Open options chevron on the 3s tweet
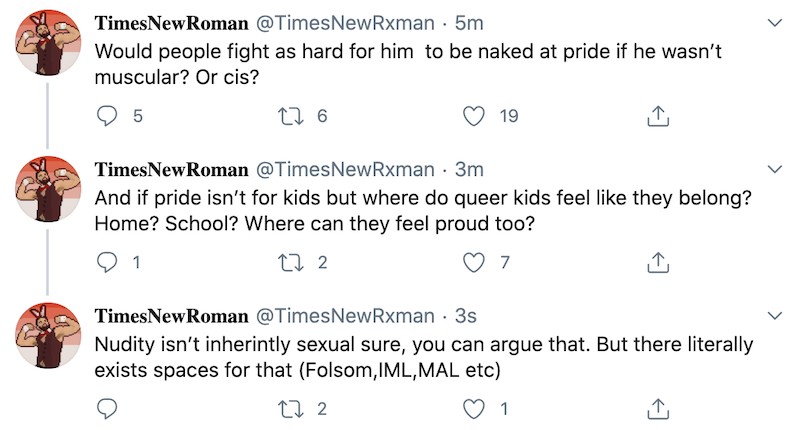This screenshot has width=800, height=430. pyautogui.click(x=773, y=314)
